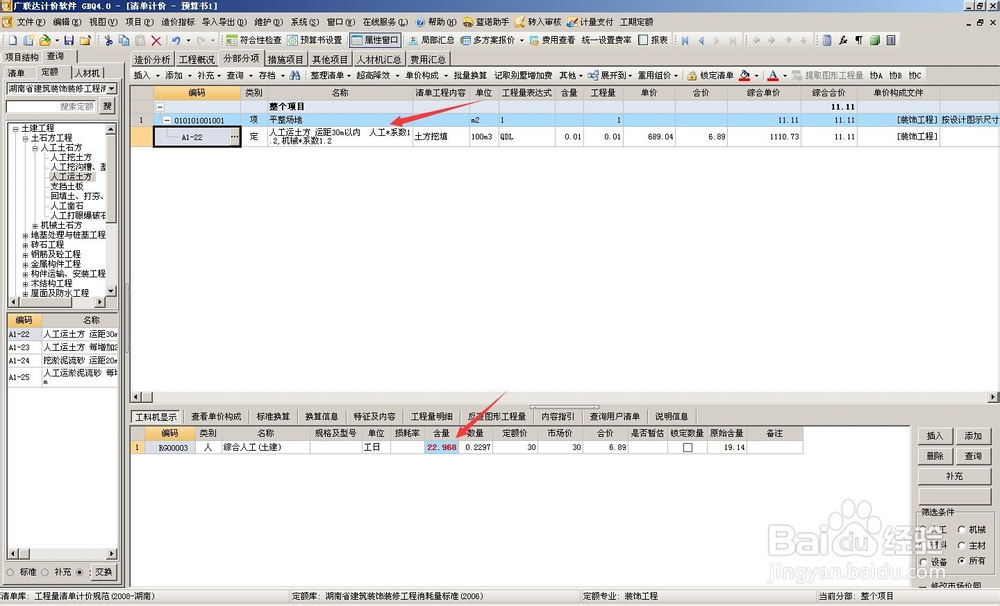1000x606 pixels.
Task: Click the fx formula icon
Action: 842,40
